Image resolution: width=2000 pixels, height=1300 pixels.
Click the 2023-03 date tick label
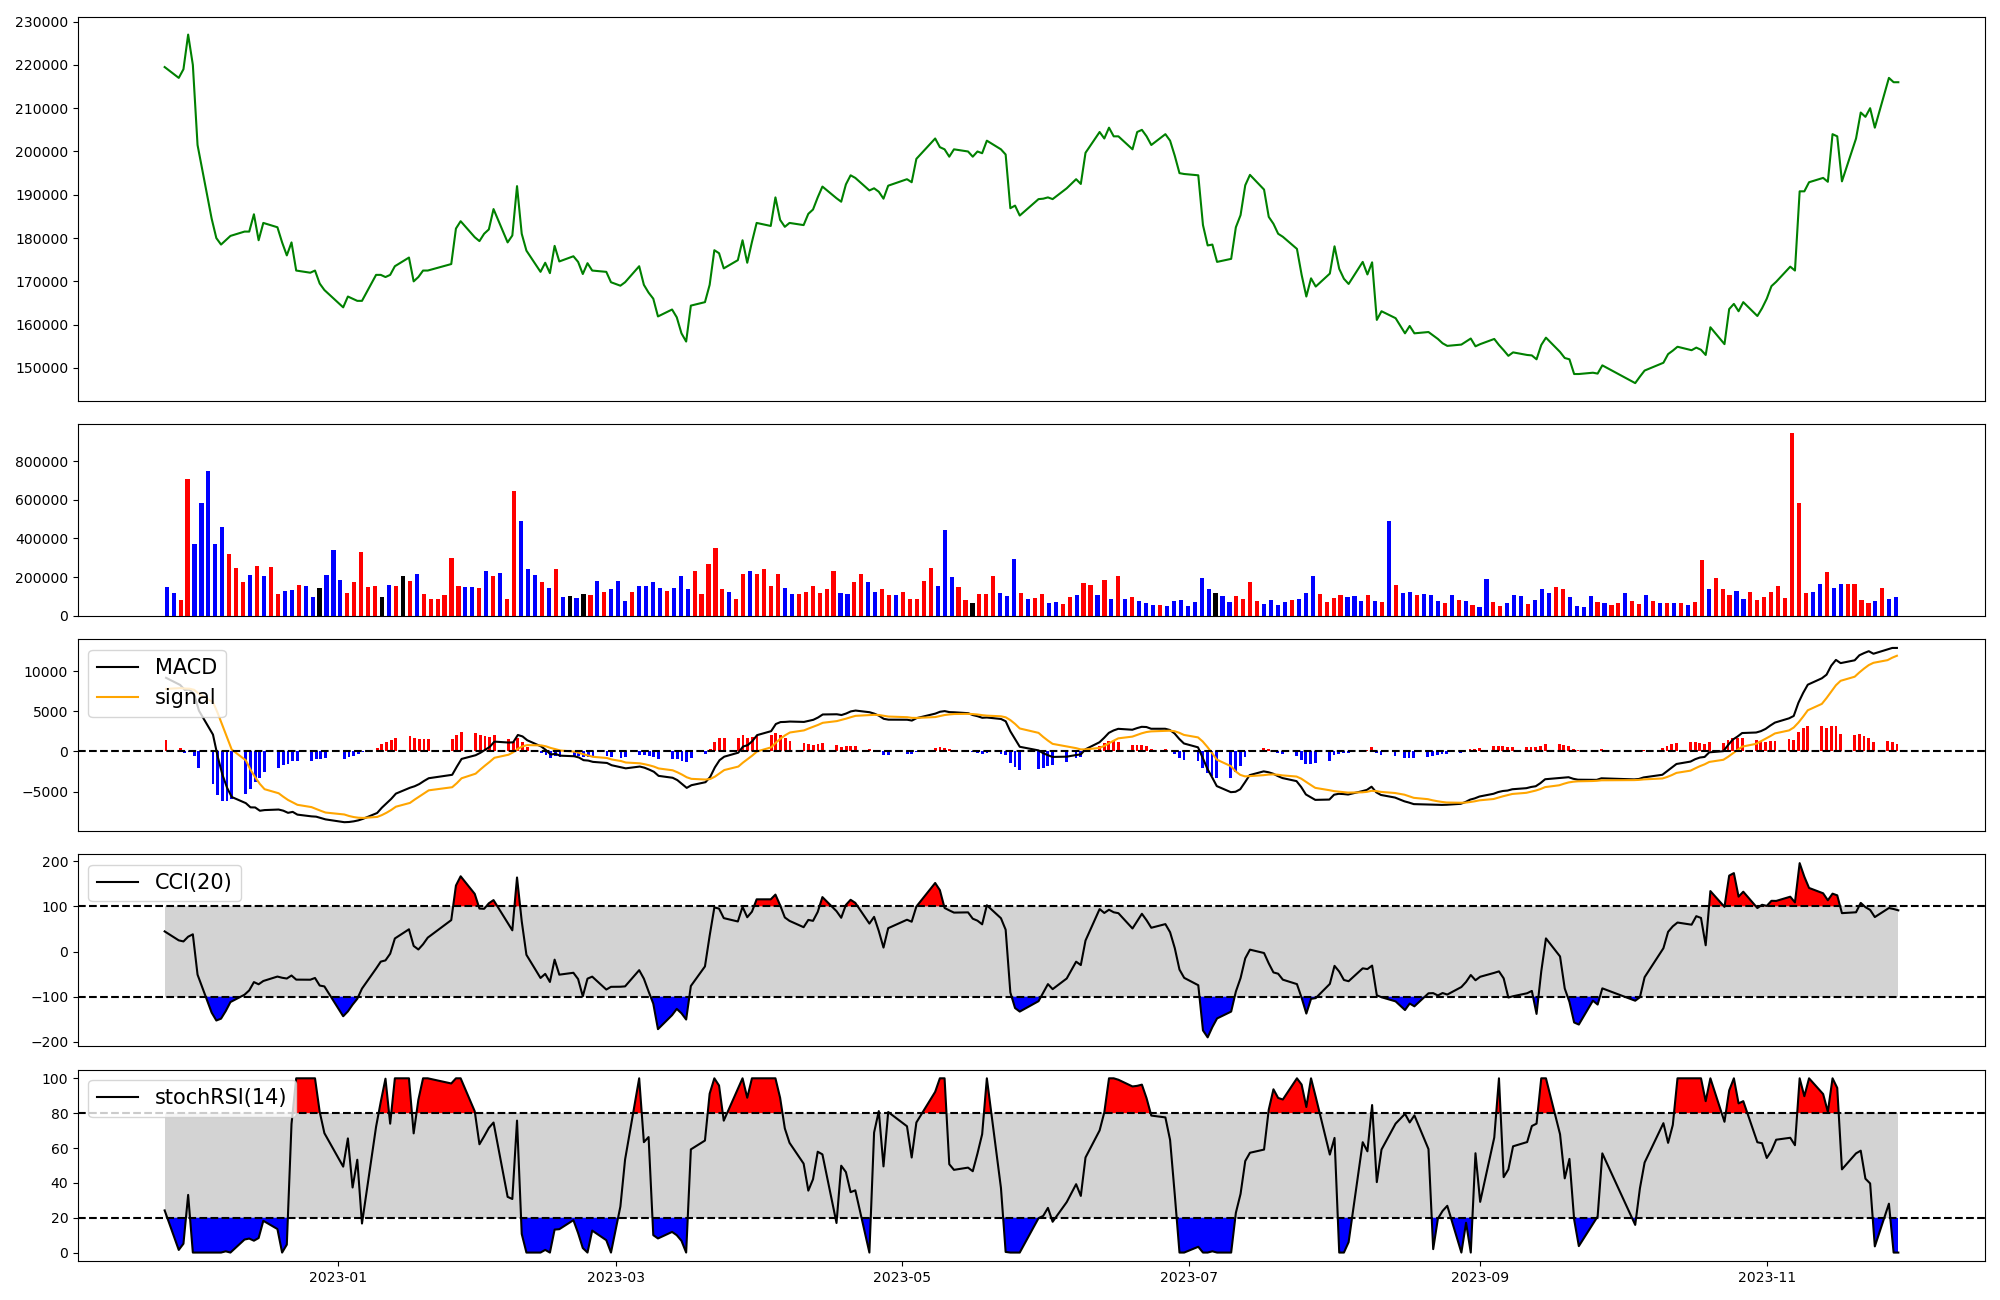click(x=616, y=1277)
